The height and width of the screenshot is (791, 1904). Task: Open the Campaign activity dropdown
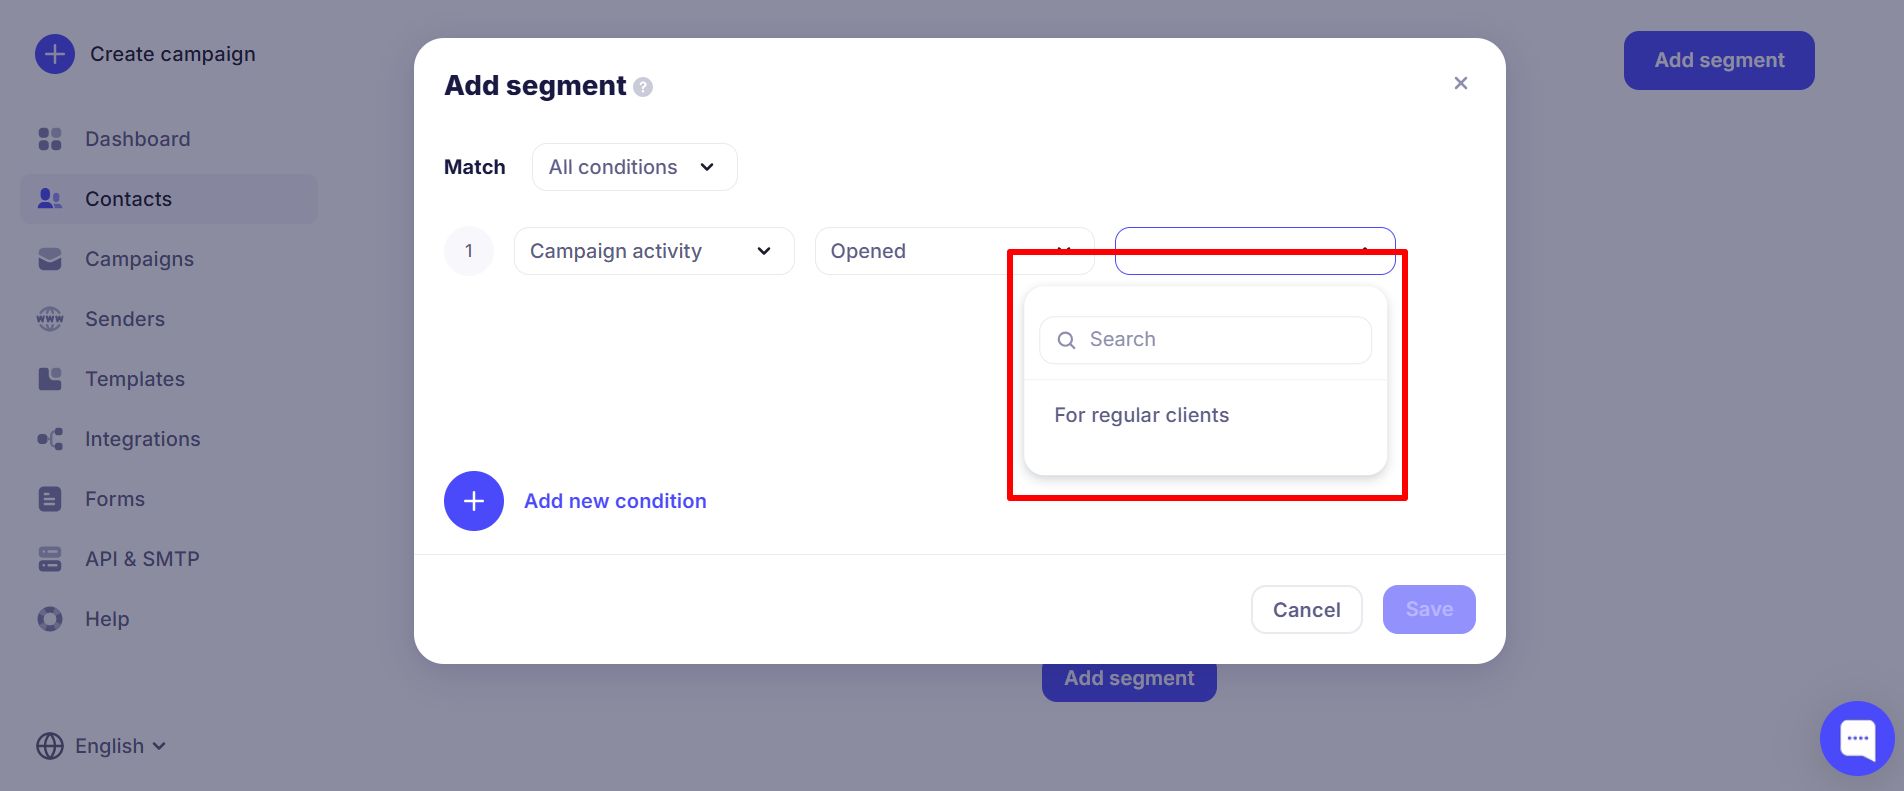[x=653, y=251]
